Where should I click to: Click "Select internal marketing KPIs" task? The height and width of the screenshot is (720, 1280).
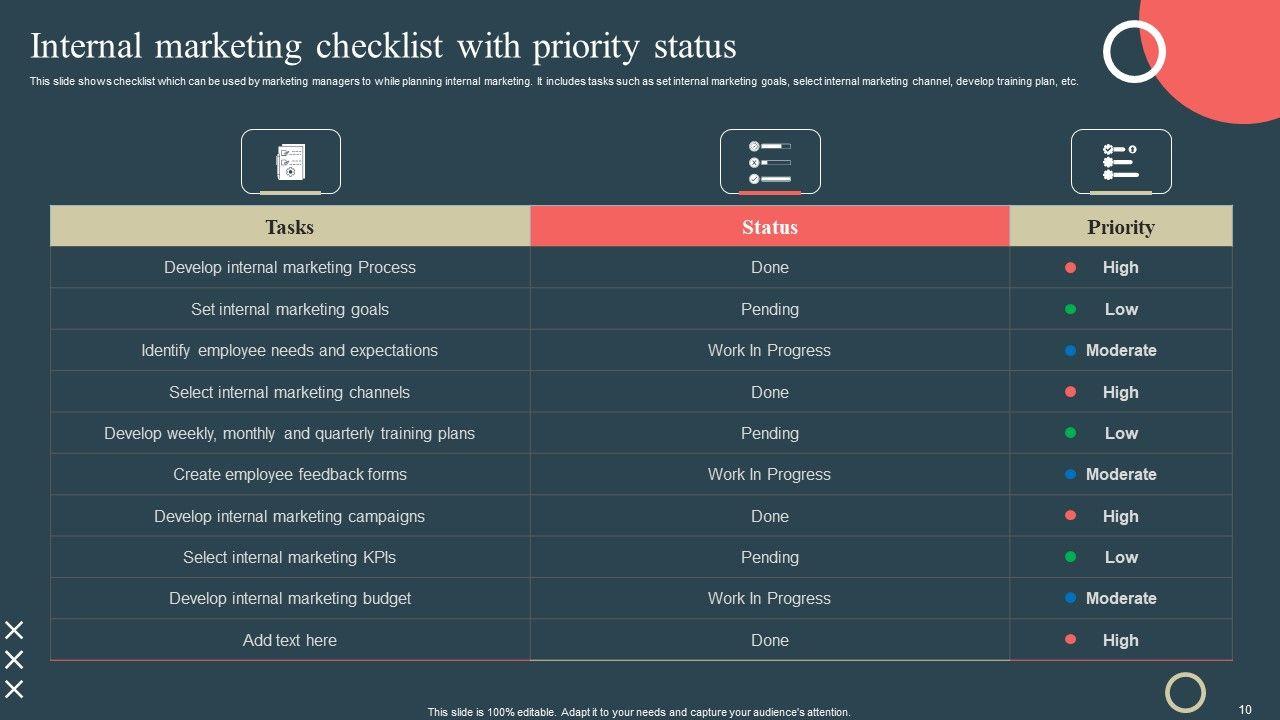[290, 557]
